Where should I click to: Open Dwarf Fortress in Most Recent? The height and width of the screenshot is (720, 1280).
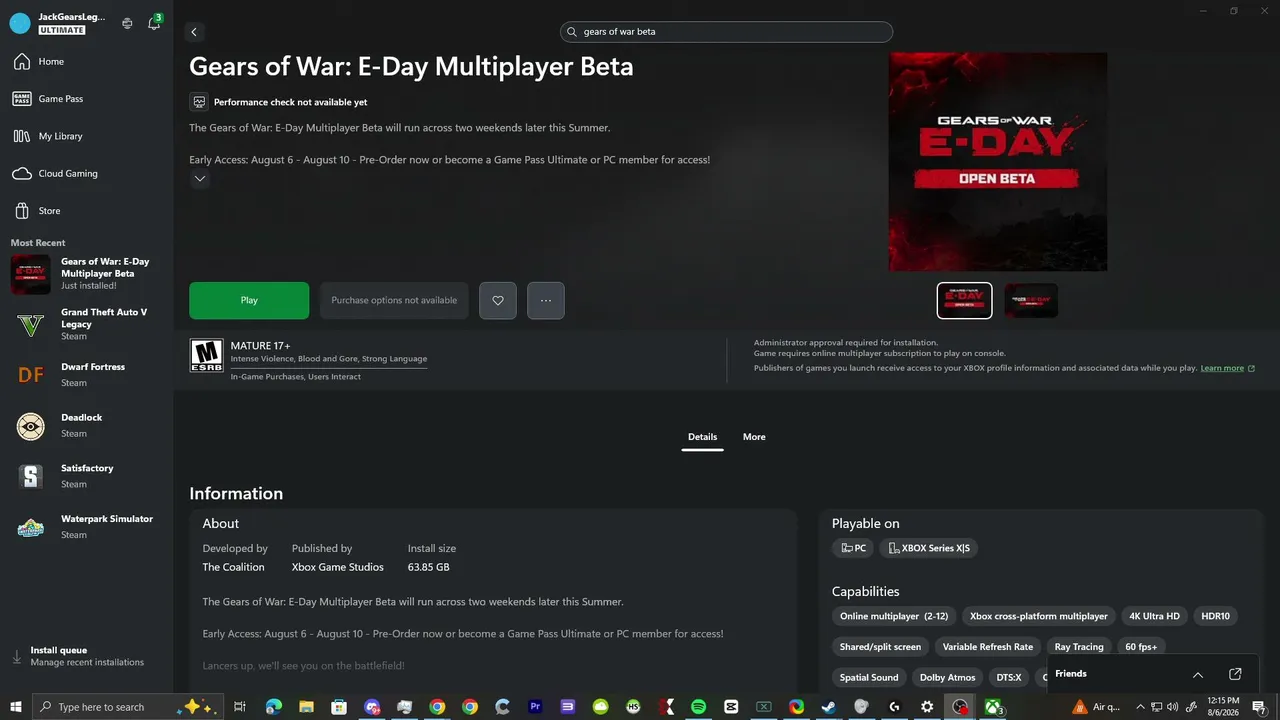coord(86,375)
